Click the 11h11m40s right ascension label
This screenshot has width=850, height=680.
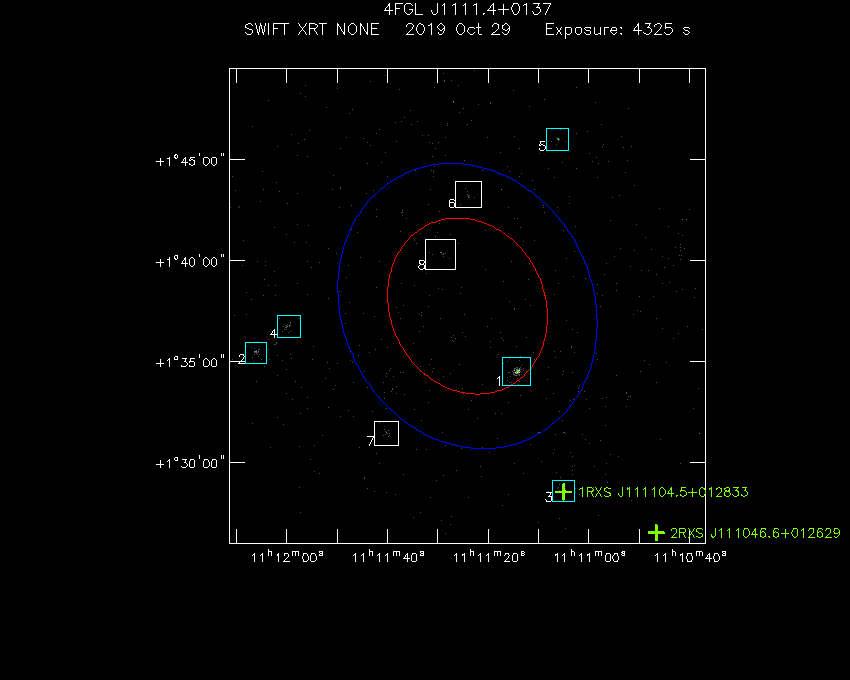[x=388, y=556]
